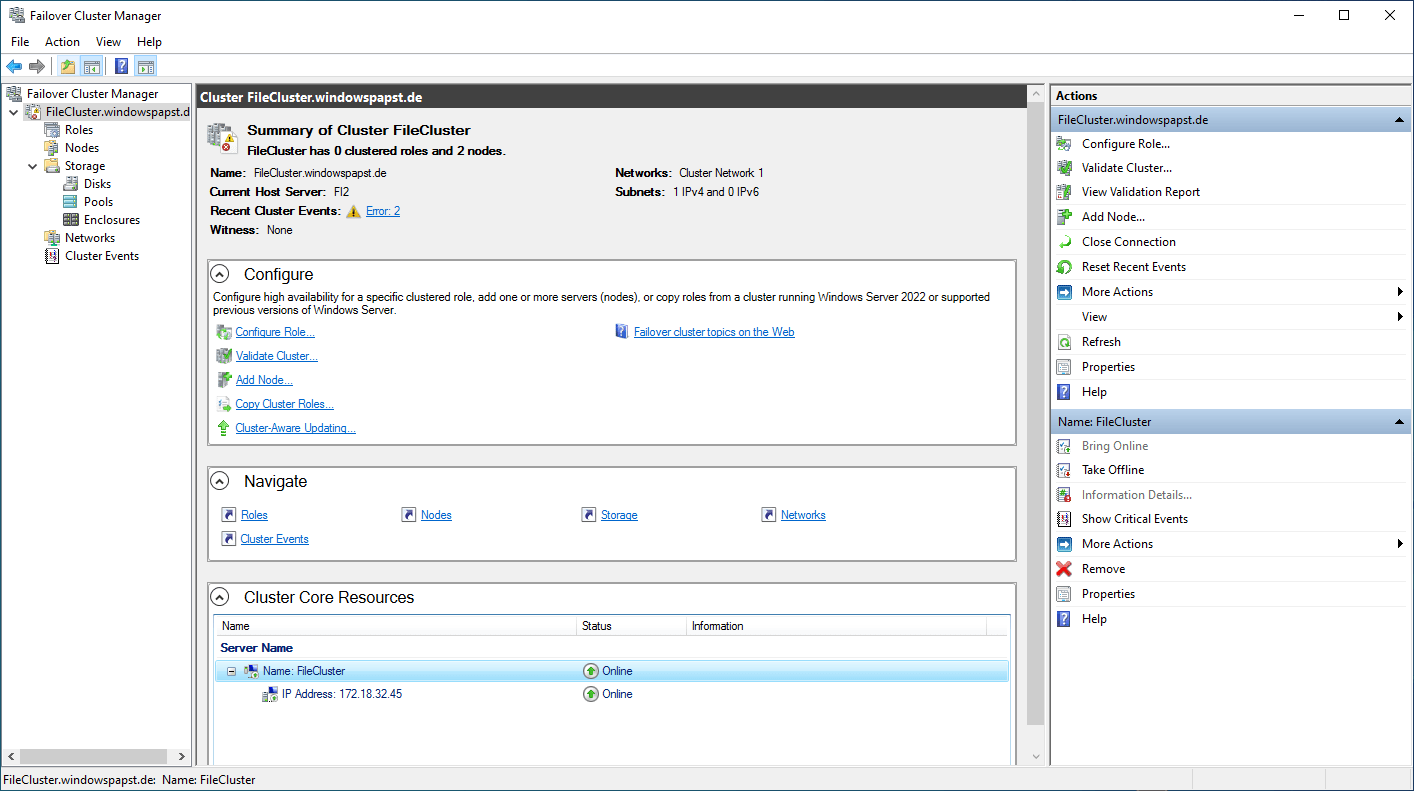This screenshot has width=1414, height=791.
Task: Open the Cluster-Aware Updating link
Action: pyautogui.click(x=295, y=428)
